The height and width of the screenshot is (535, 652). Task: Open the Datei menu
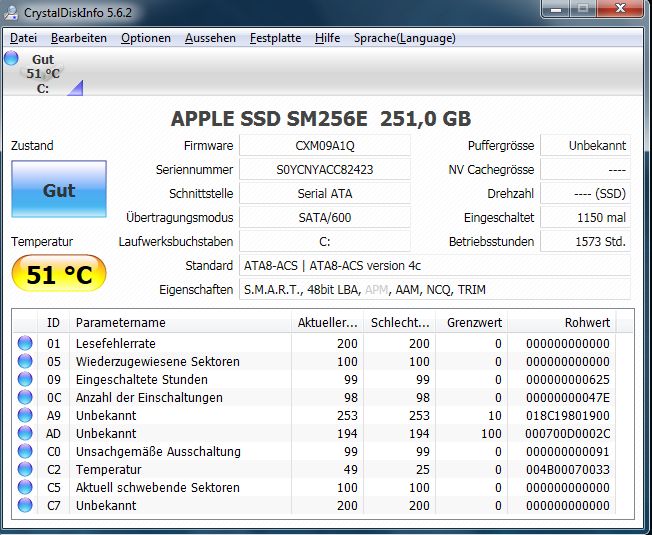pyautogui.click(x=23, y=38)
